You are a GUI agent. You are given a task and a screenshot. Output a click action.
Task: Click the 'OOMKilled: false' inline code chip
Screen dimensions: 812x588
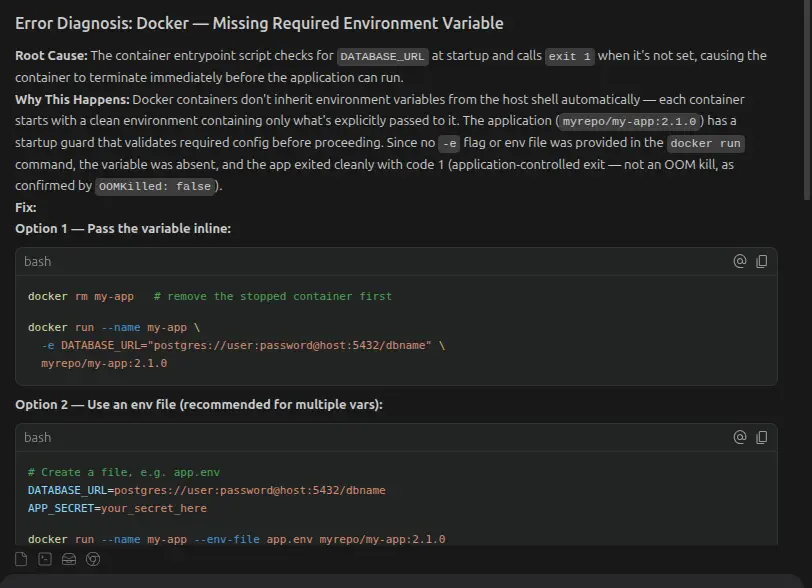pos(155,187)
